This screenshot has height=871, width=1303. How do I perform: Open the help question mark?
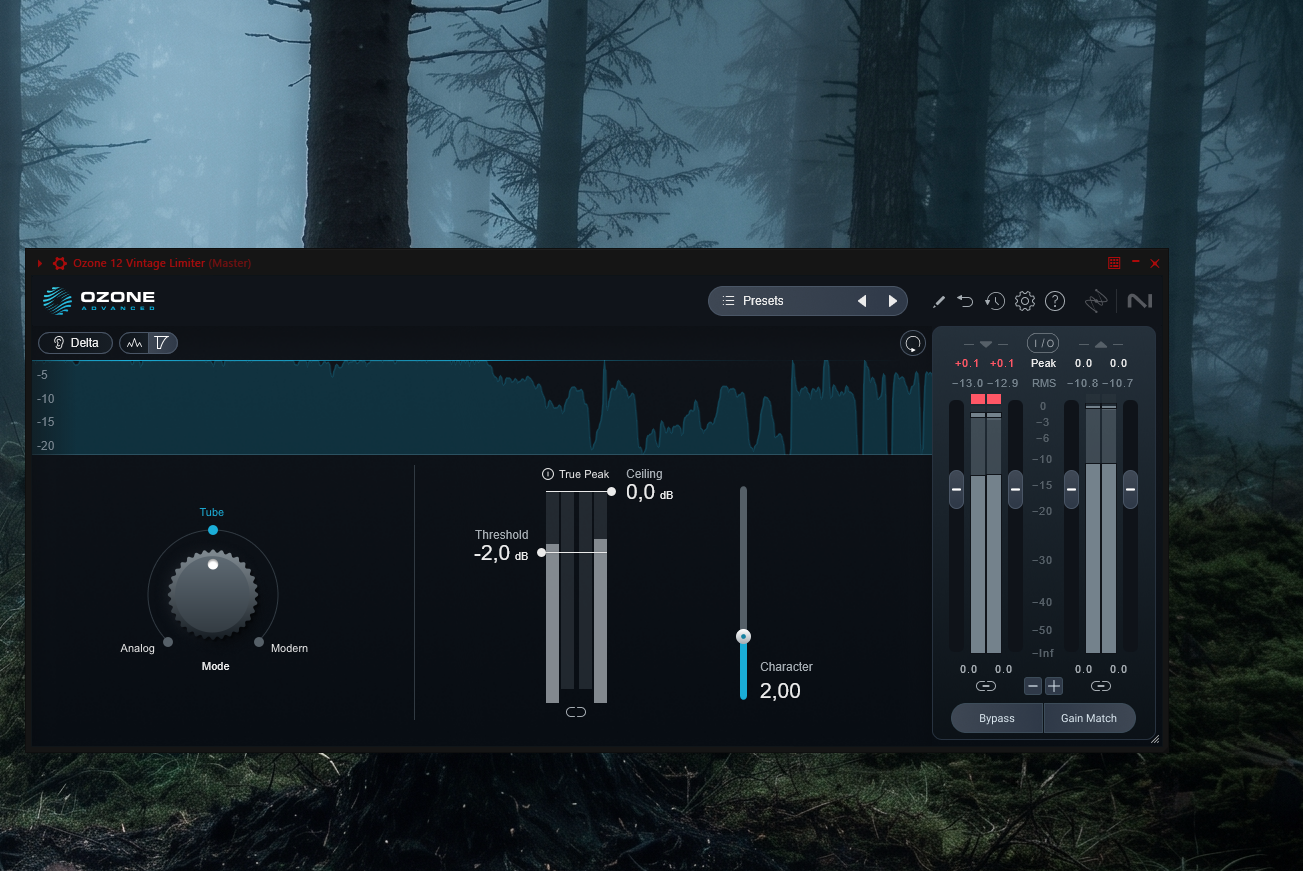point(1055,301)
